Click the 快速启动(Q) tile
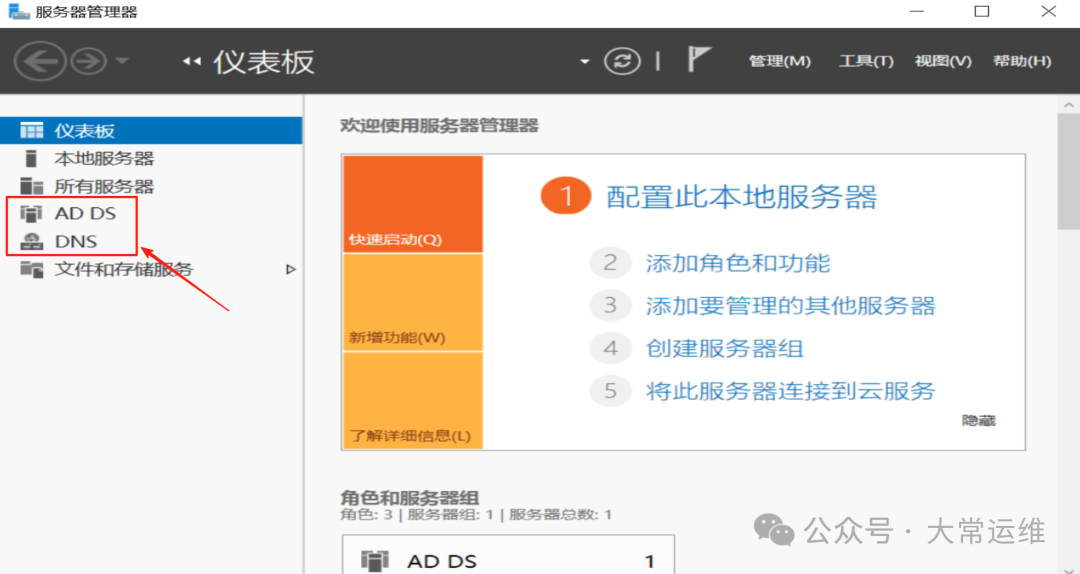1080x574 pixels. [x=413, y=204]
